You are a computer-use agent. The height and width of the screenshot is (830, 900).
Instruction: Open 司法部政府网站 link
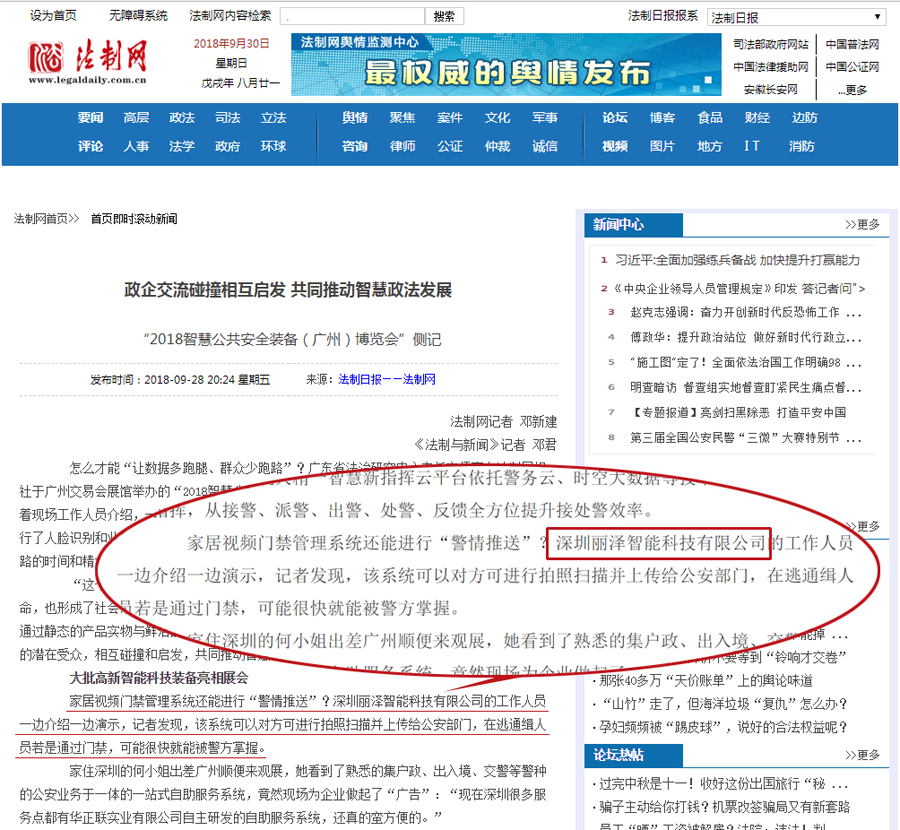771,44
